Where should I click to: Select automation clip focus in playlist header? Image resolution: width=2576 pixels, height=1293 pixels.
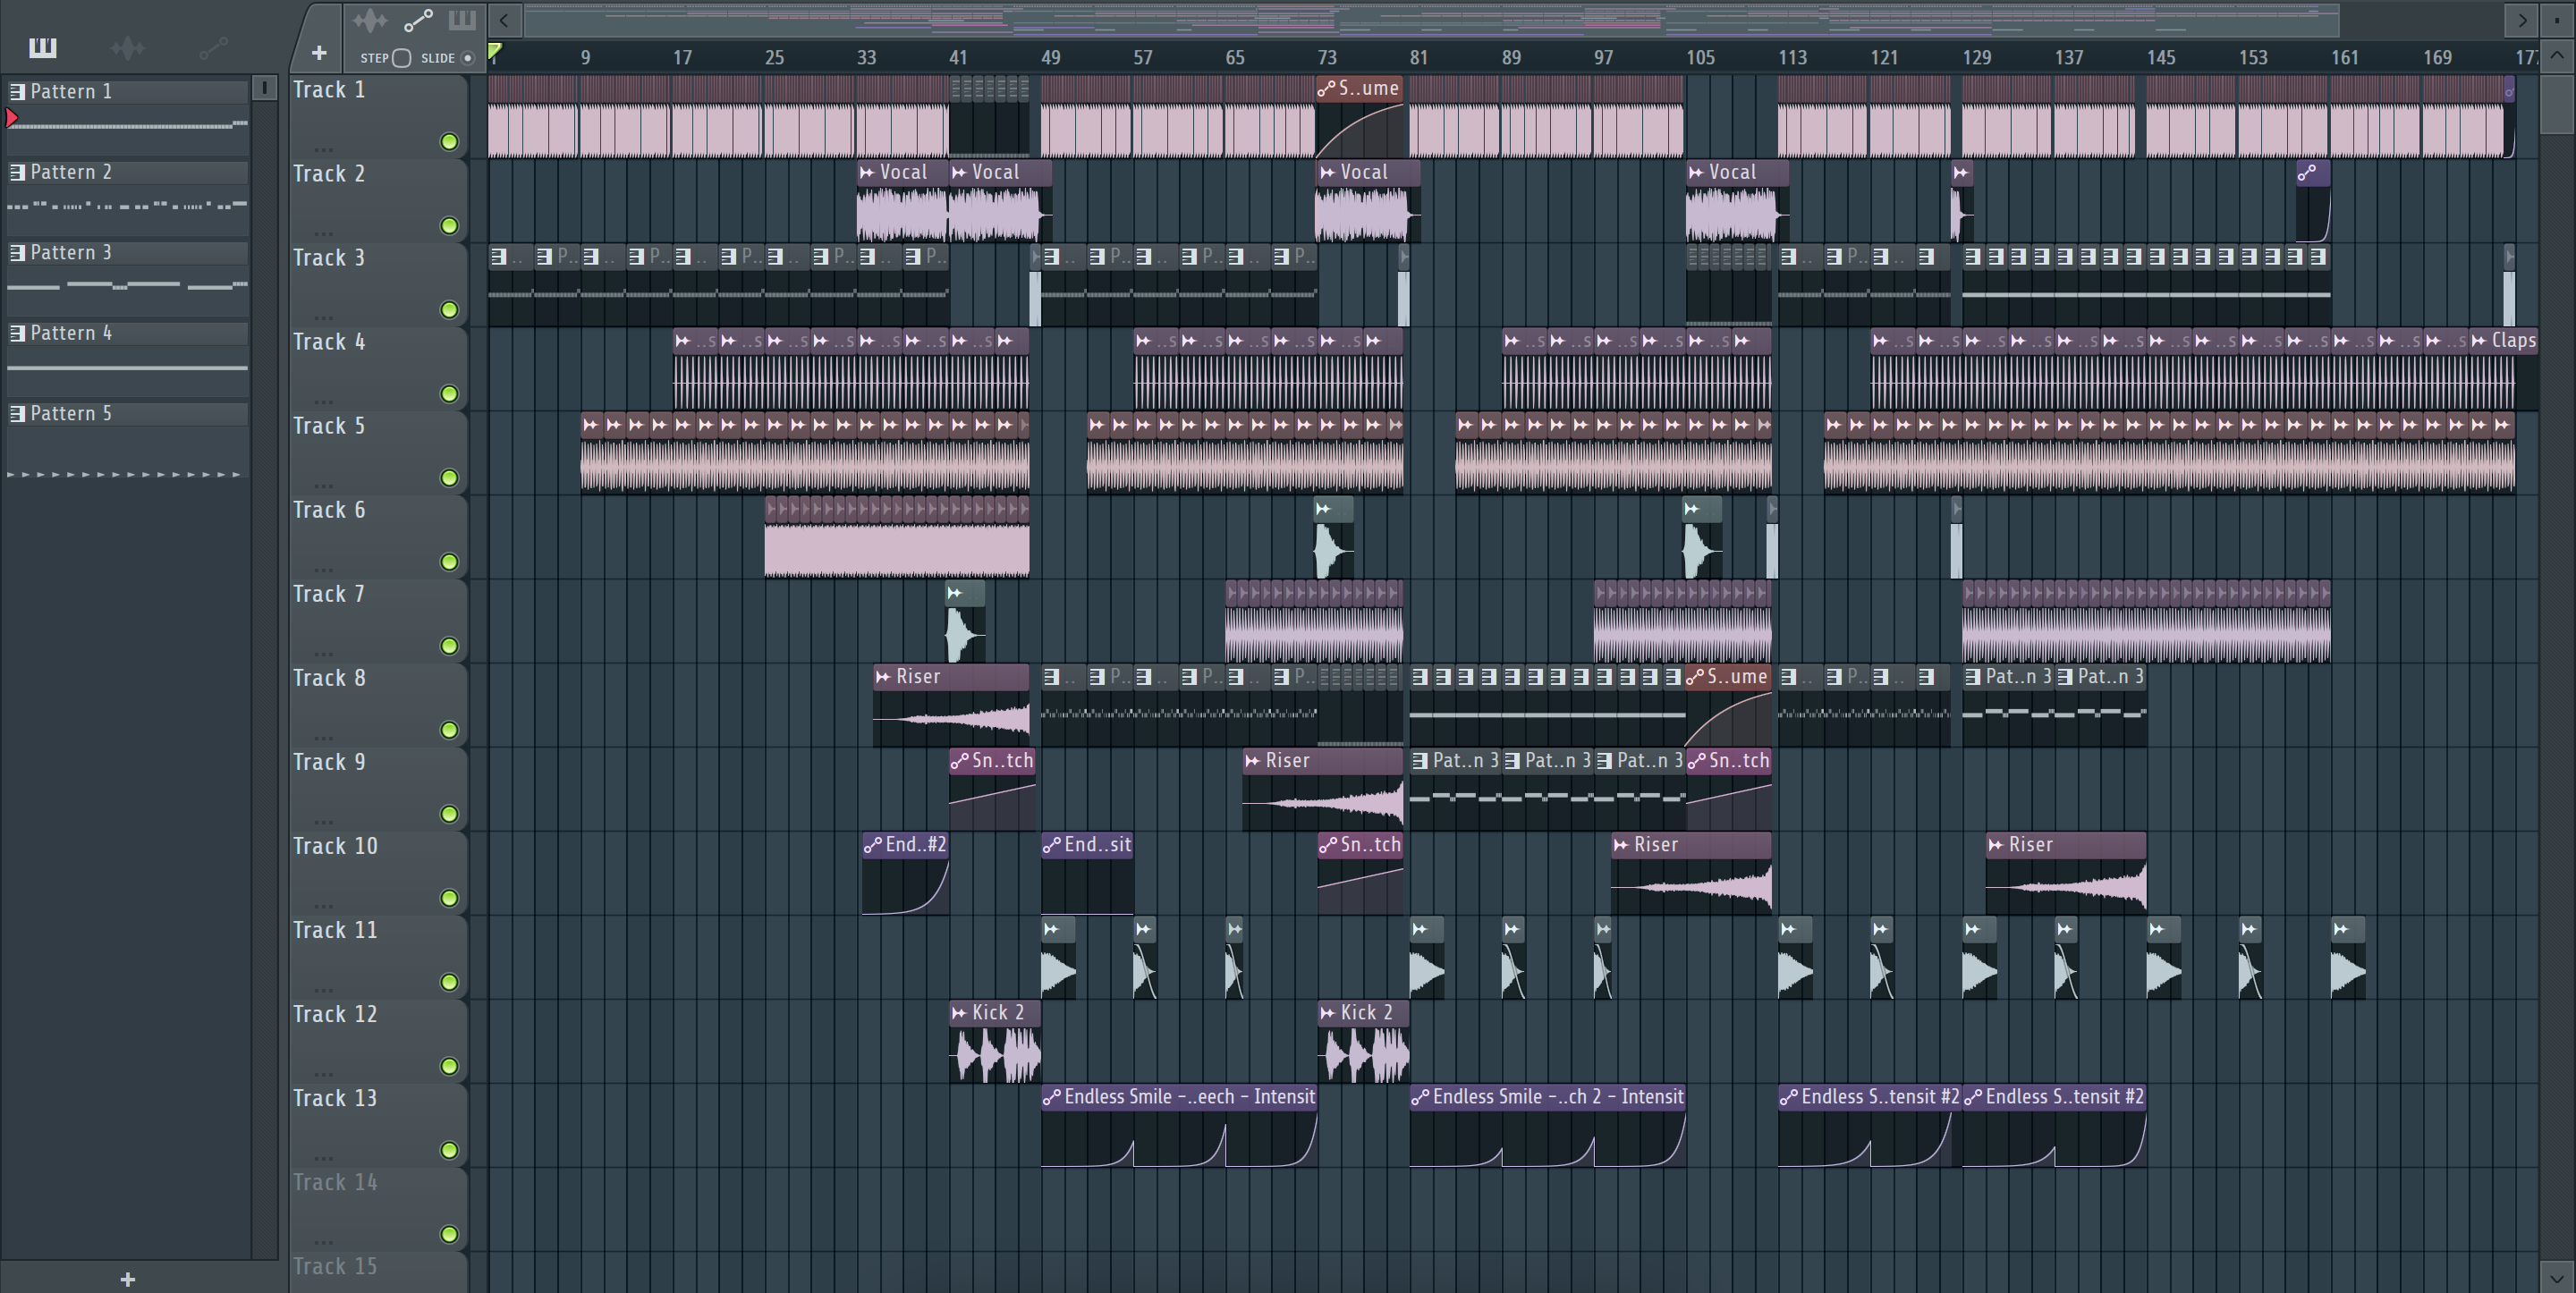pyautogui.click(x=418, y=20)
